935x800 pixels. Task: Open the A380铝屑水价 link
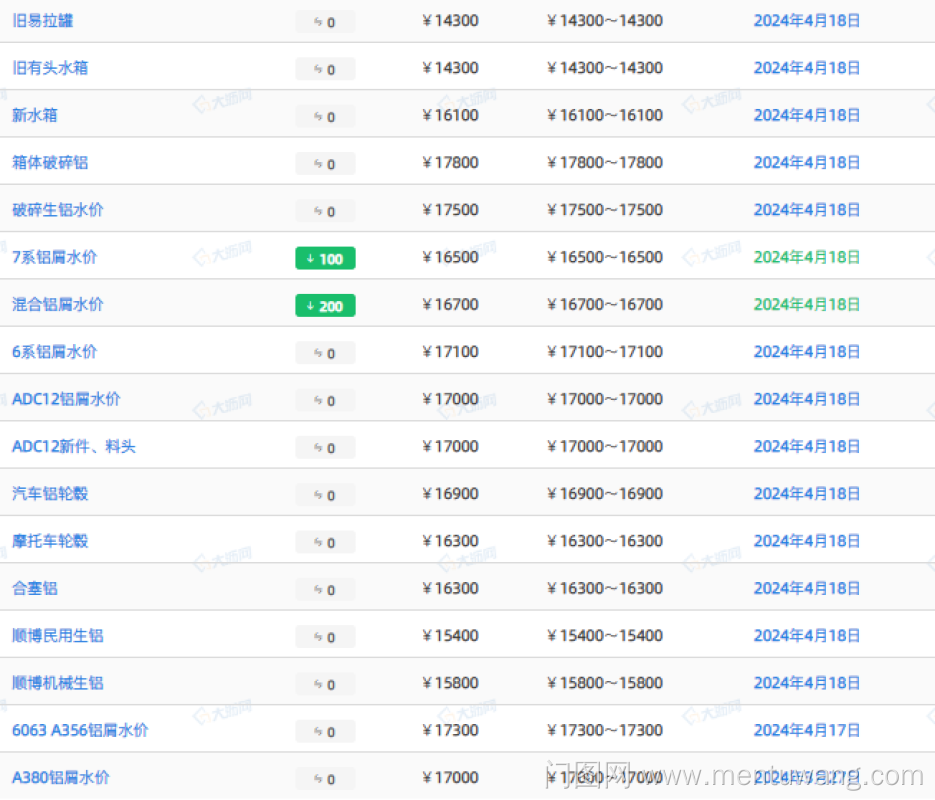[x=61, y=777]
